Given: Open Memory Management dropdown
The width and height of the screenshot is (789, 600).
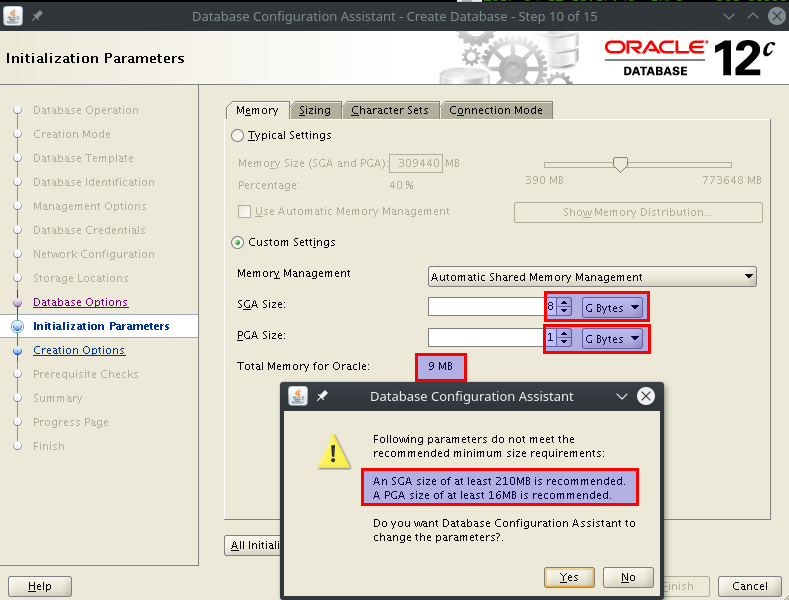Looking at the screenshot, I should [592, 277].
